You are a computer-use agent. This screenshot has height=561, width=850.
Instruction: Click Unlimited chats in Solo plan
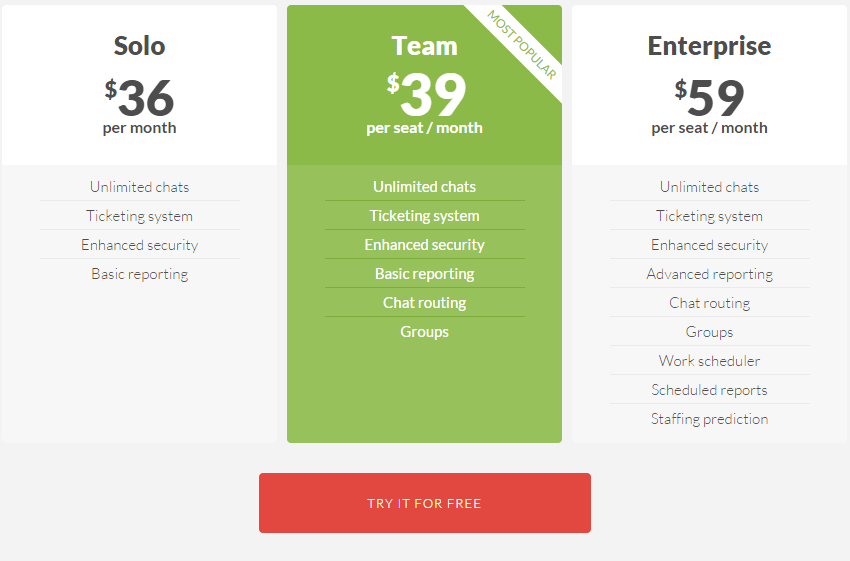(139, 187)
